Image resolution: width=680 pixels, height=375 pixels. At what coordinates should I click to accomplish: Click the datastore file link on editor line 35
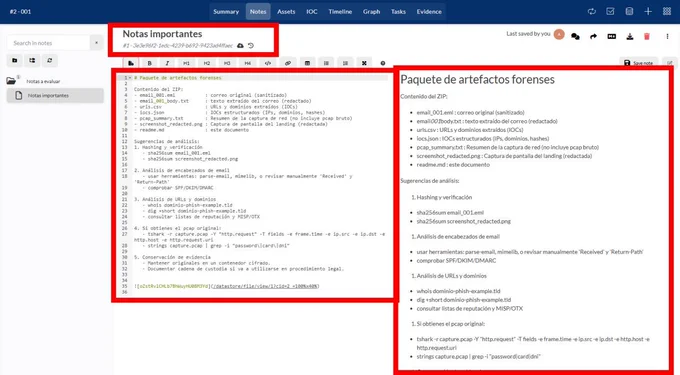point(265,286)
